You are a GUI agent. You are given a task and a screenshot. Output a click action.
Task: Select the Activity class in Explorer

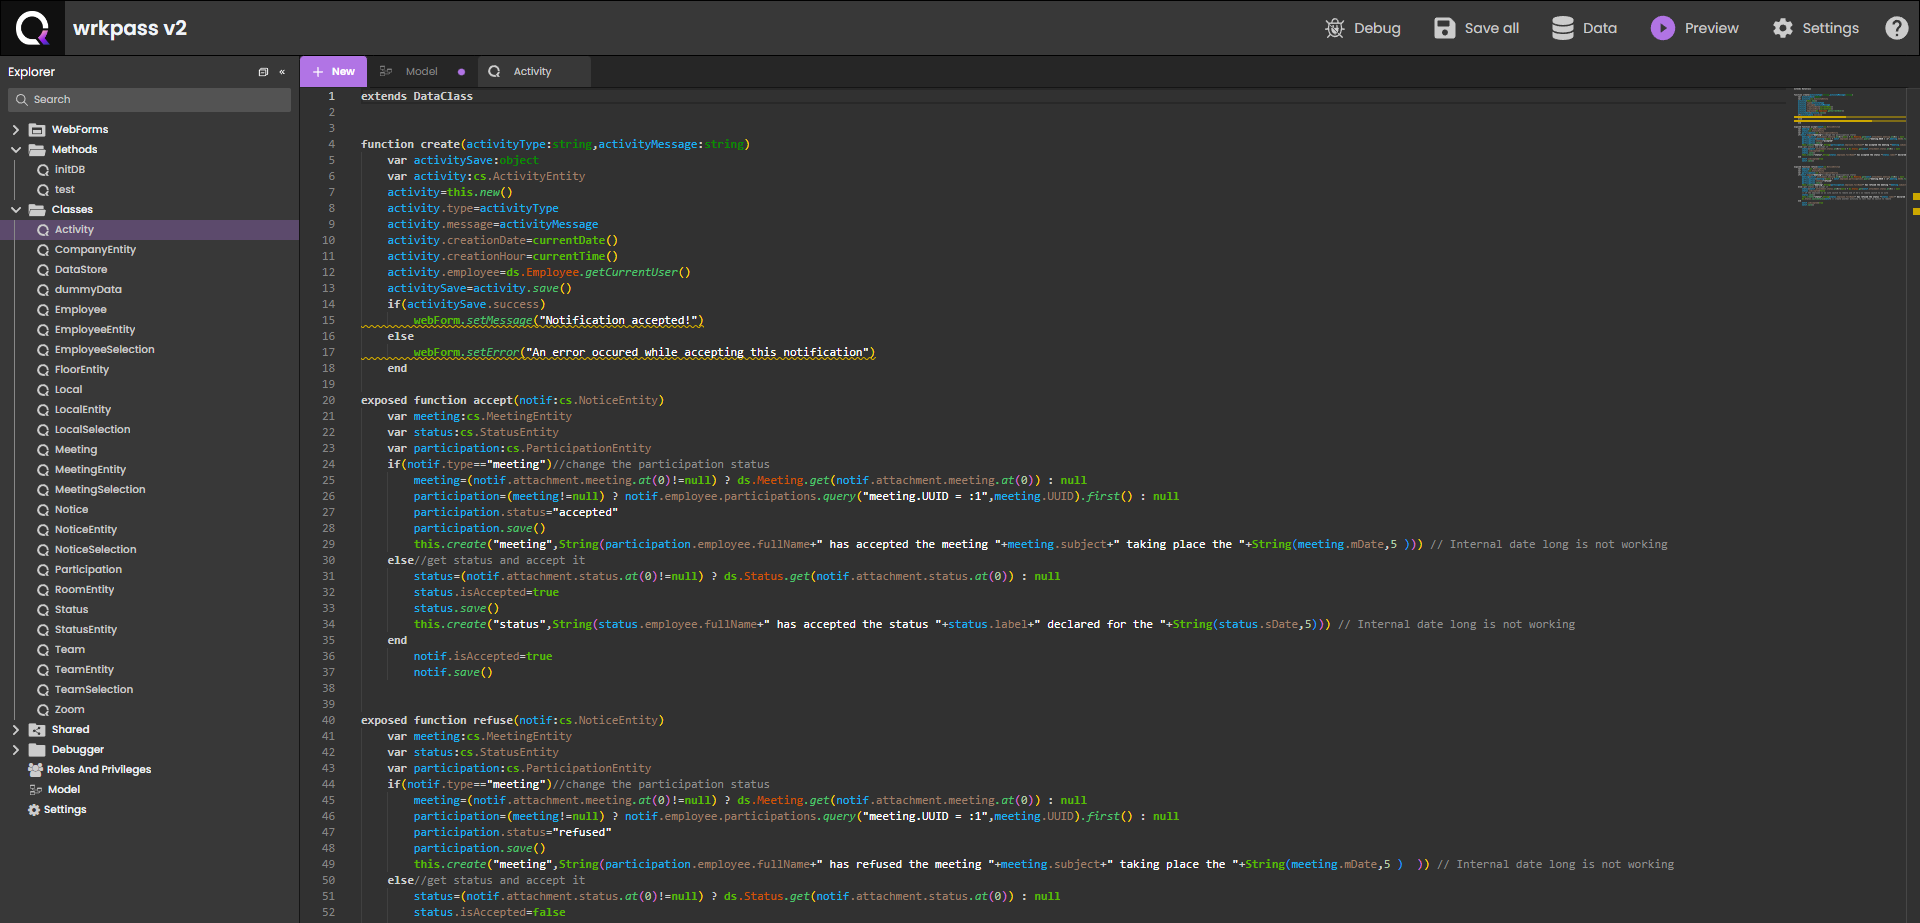click(x=74, y=230)
